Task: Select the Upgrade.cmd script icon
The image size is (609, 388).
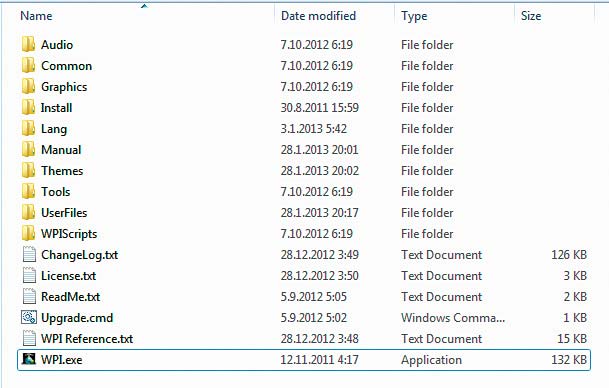Action: click(29, 317)
